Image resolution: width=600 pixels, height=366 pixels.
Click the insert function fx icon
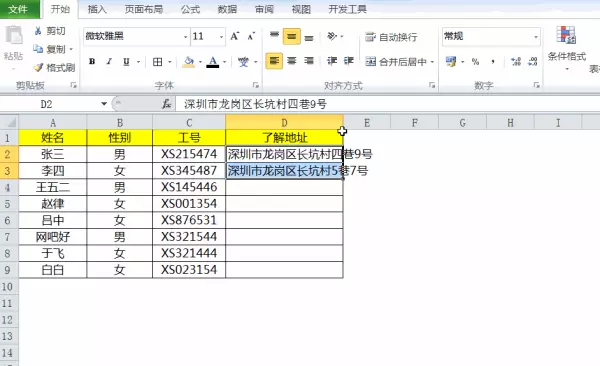166,104
